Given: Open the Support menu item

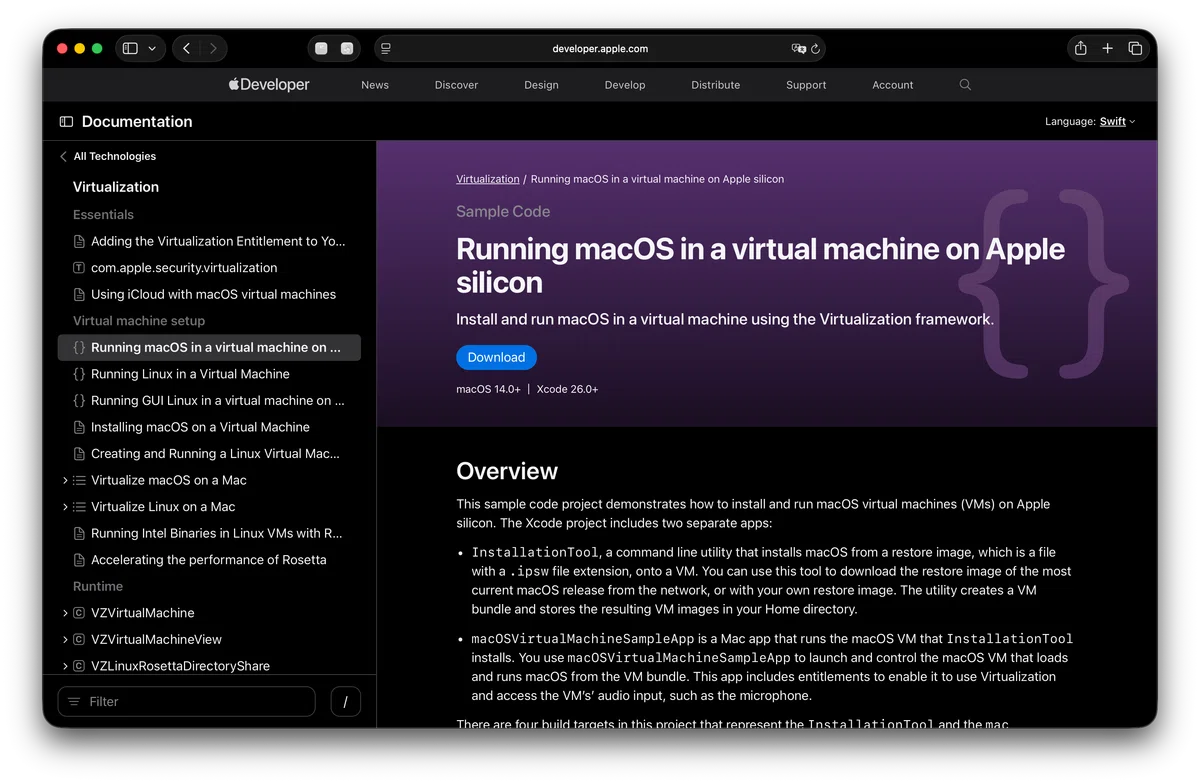Looking at the screenshot, I should point(806,85).
